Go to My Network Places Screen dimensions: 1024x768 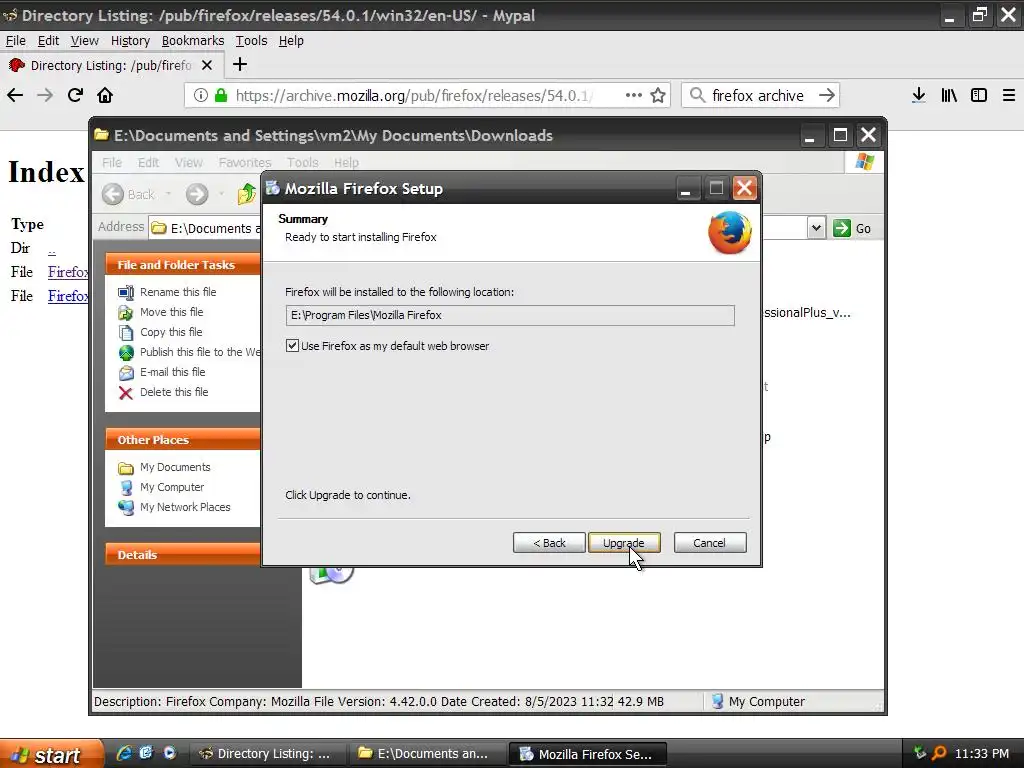(185, 507)
